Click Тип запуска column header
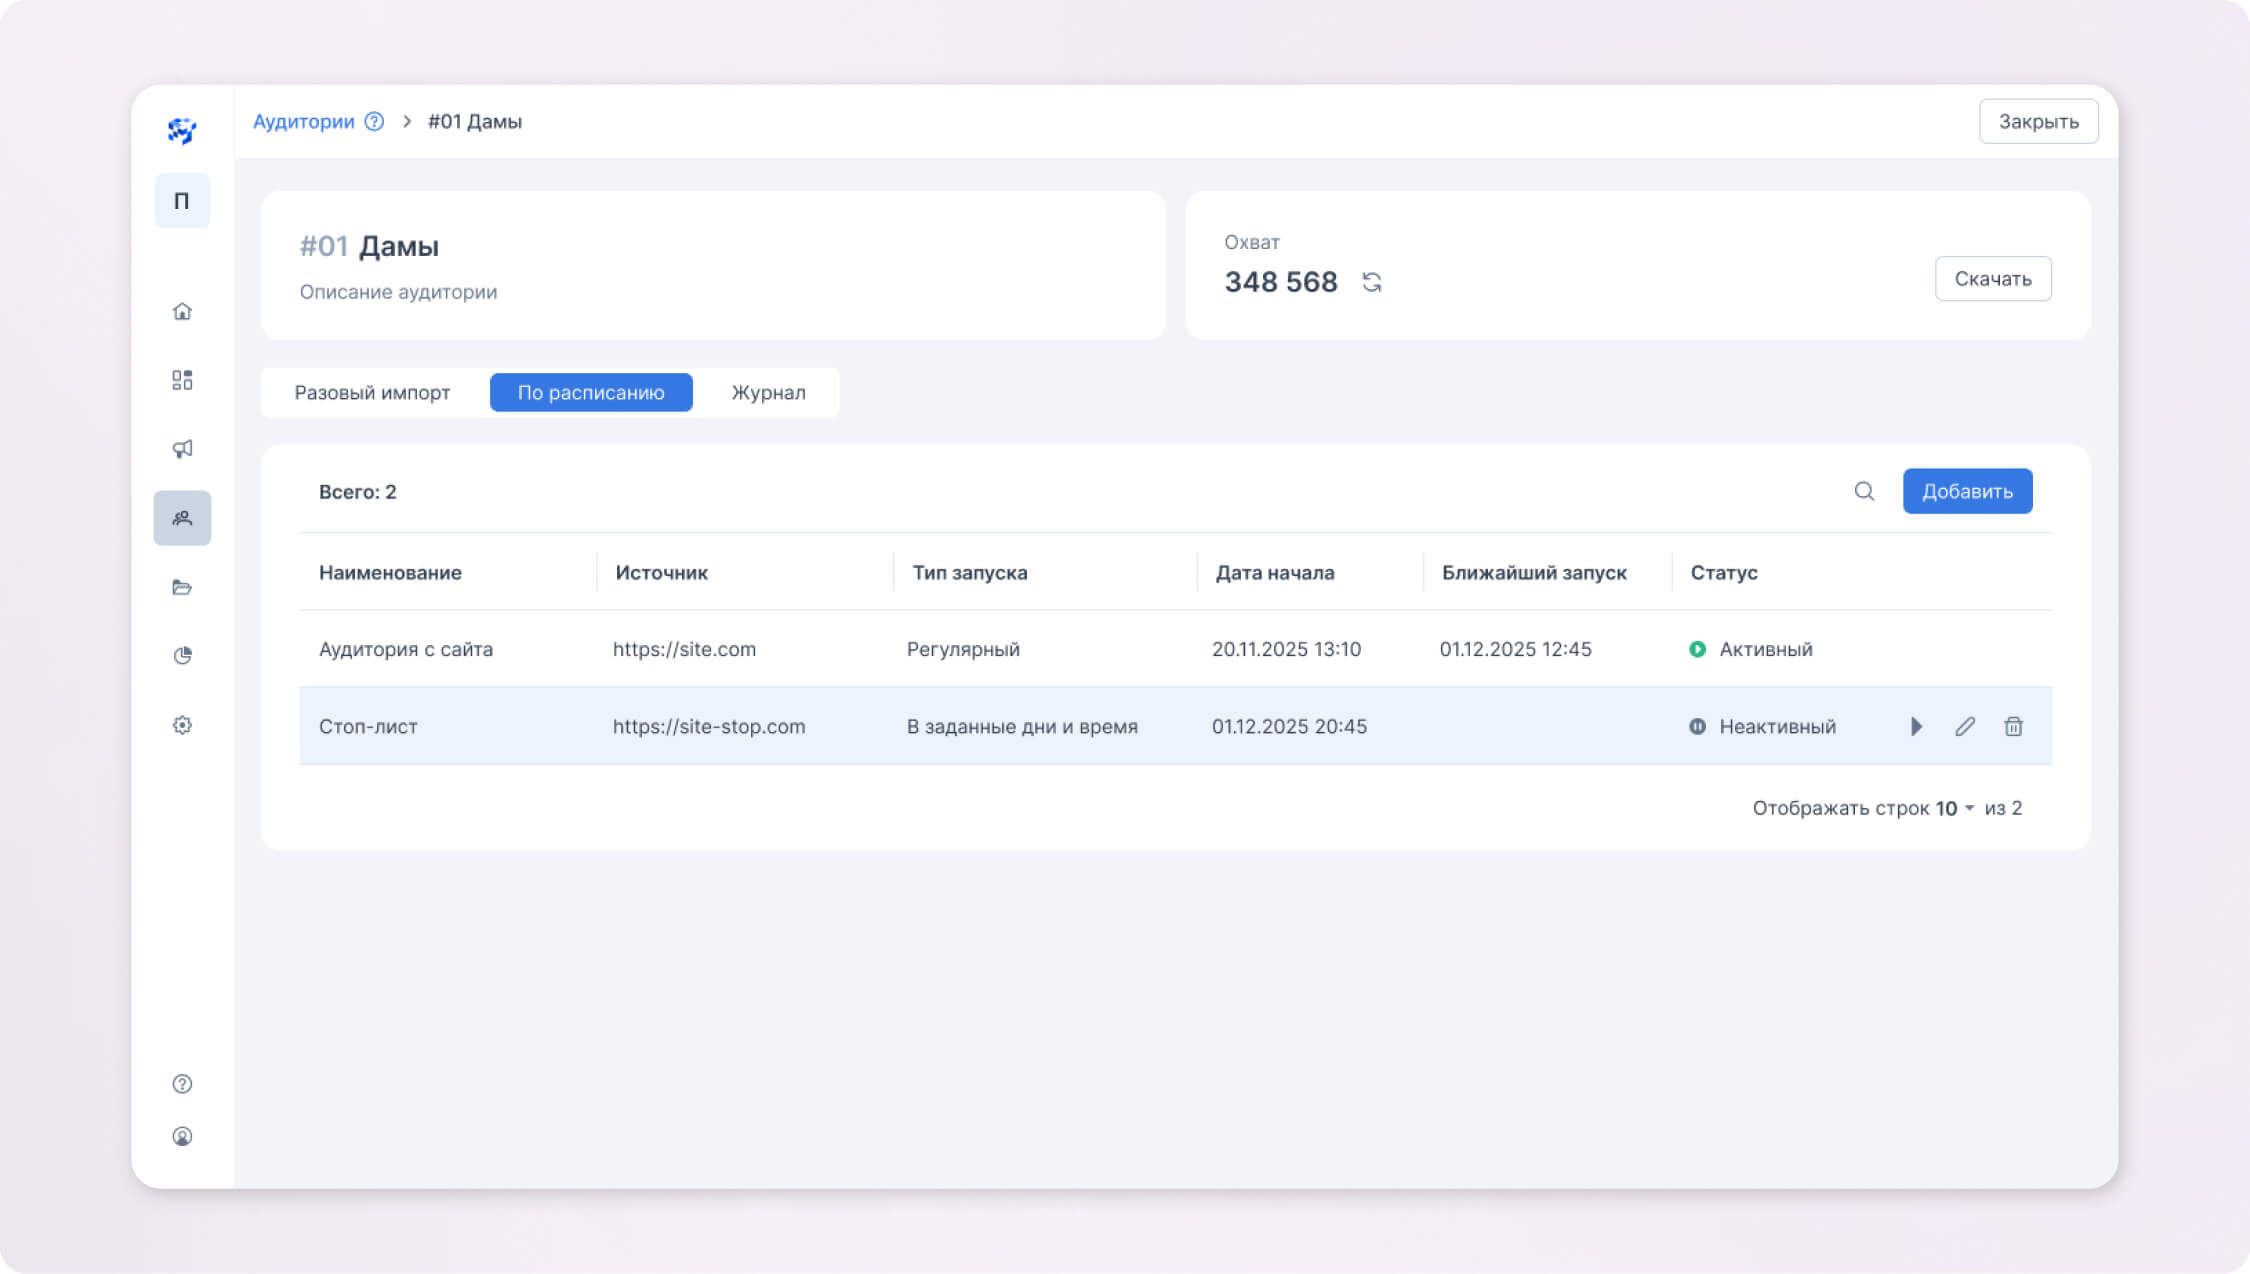 (969, 573)
